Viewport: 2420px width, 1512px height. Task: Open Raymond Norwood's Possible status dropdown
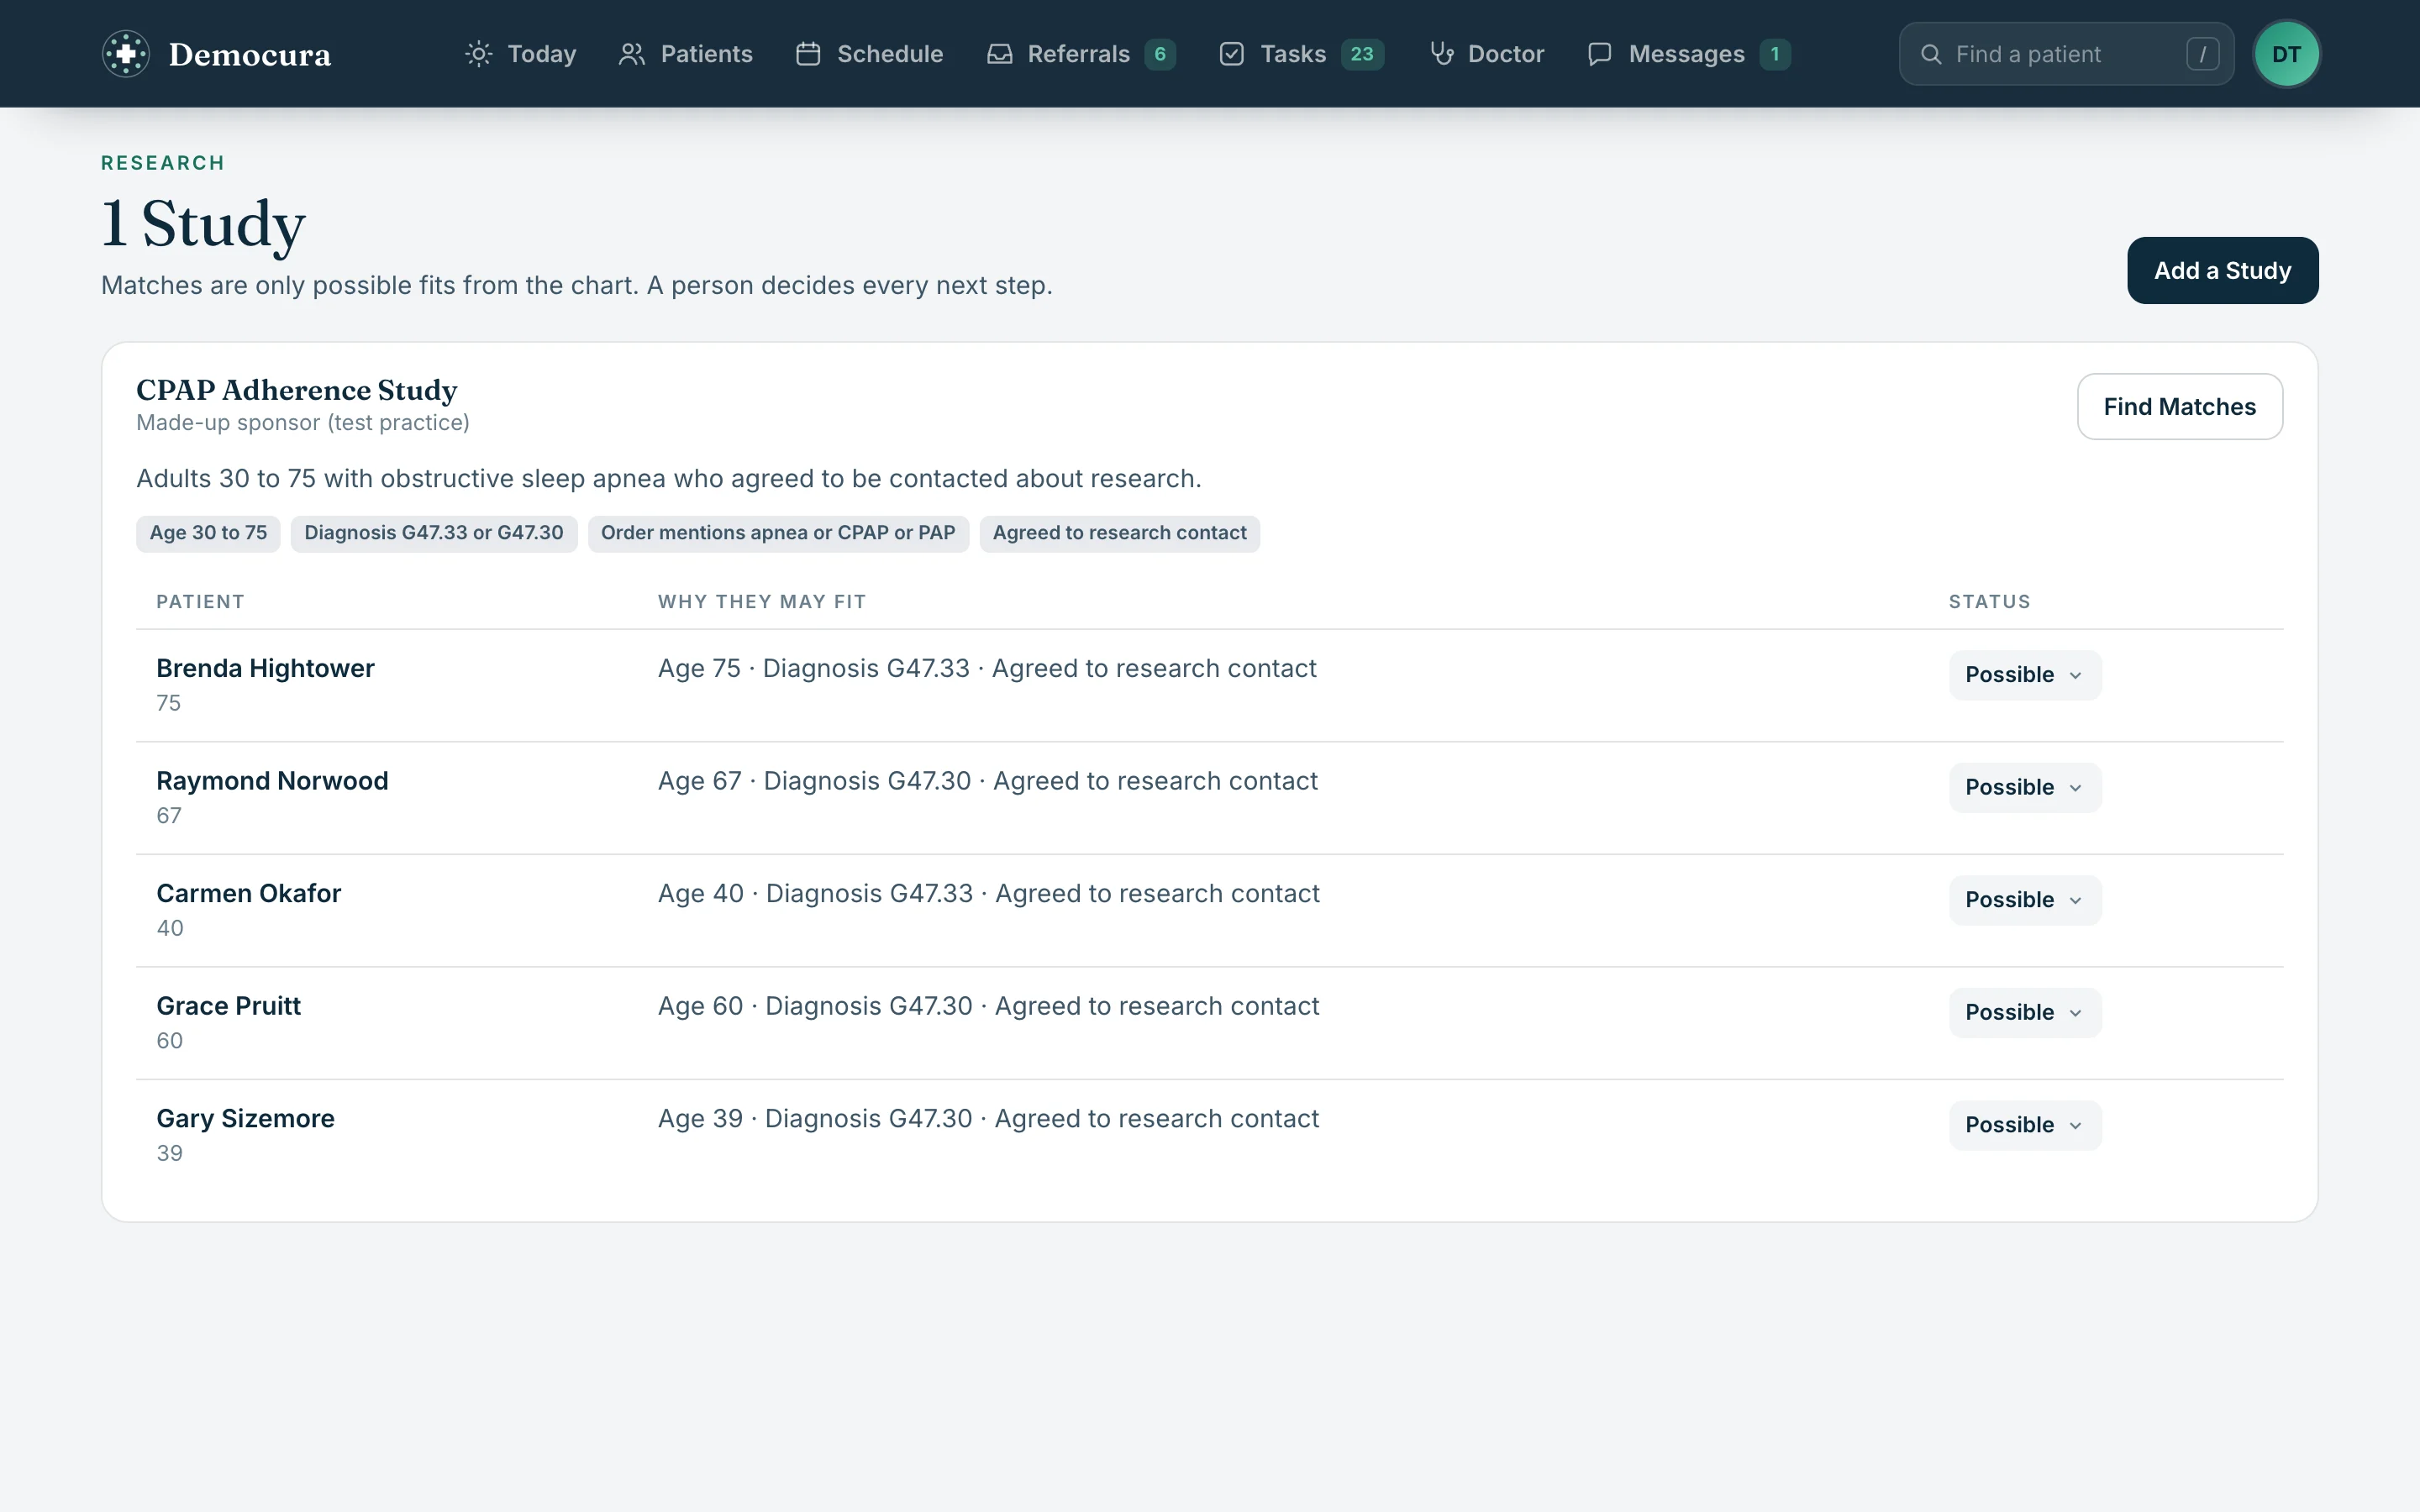[2025, 788]
